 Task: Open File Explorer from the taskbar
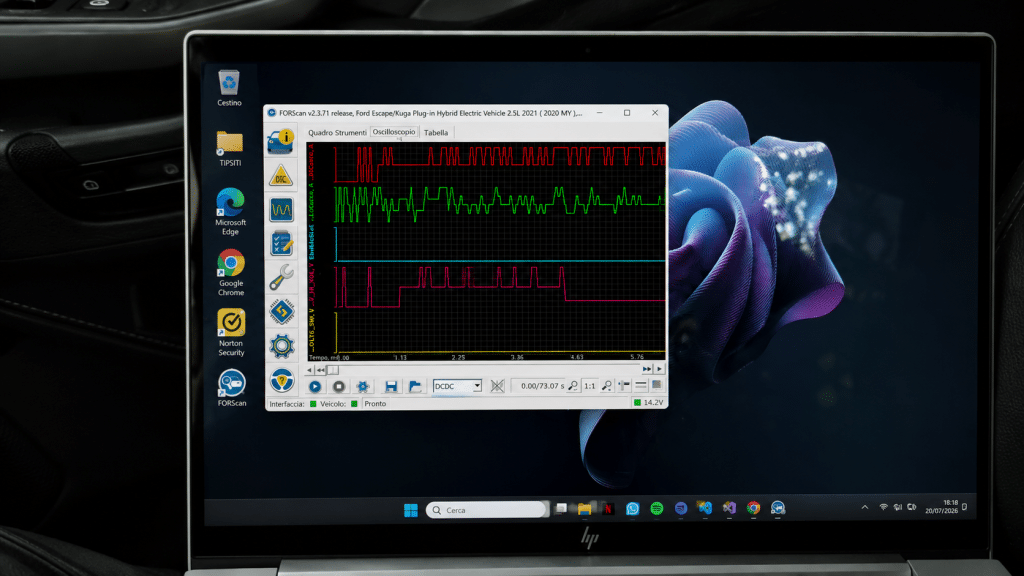pyautogui.click(x=584, y=509)
